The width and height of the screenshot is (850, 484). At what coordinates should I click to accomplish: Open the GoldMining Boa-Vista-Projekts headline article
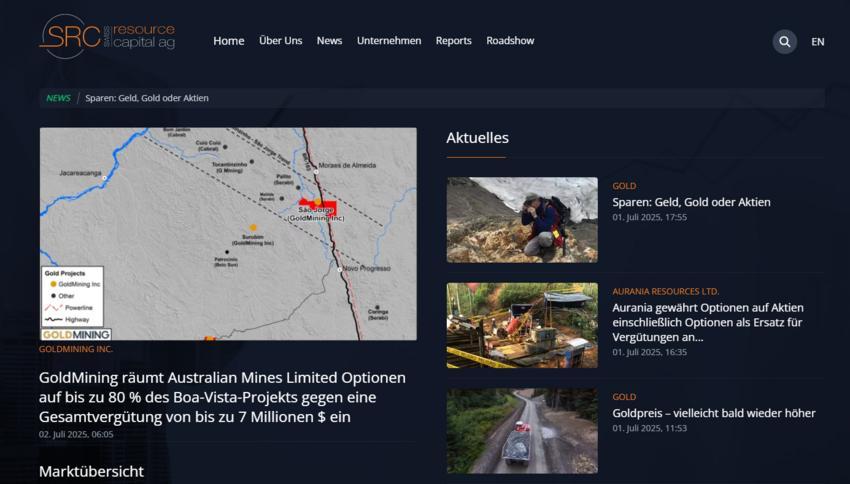pos(222,397)
